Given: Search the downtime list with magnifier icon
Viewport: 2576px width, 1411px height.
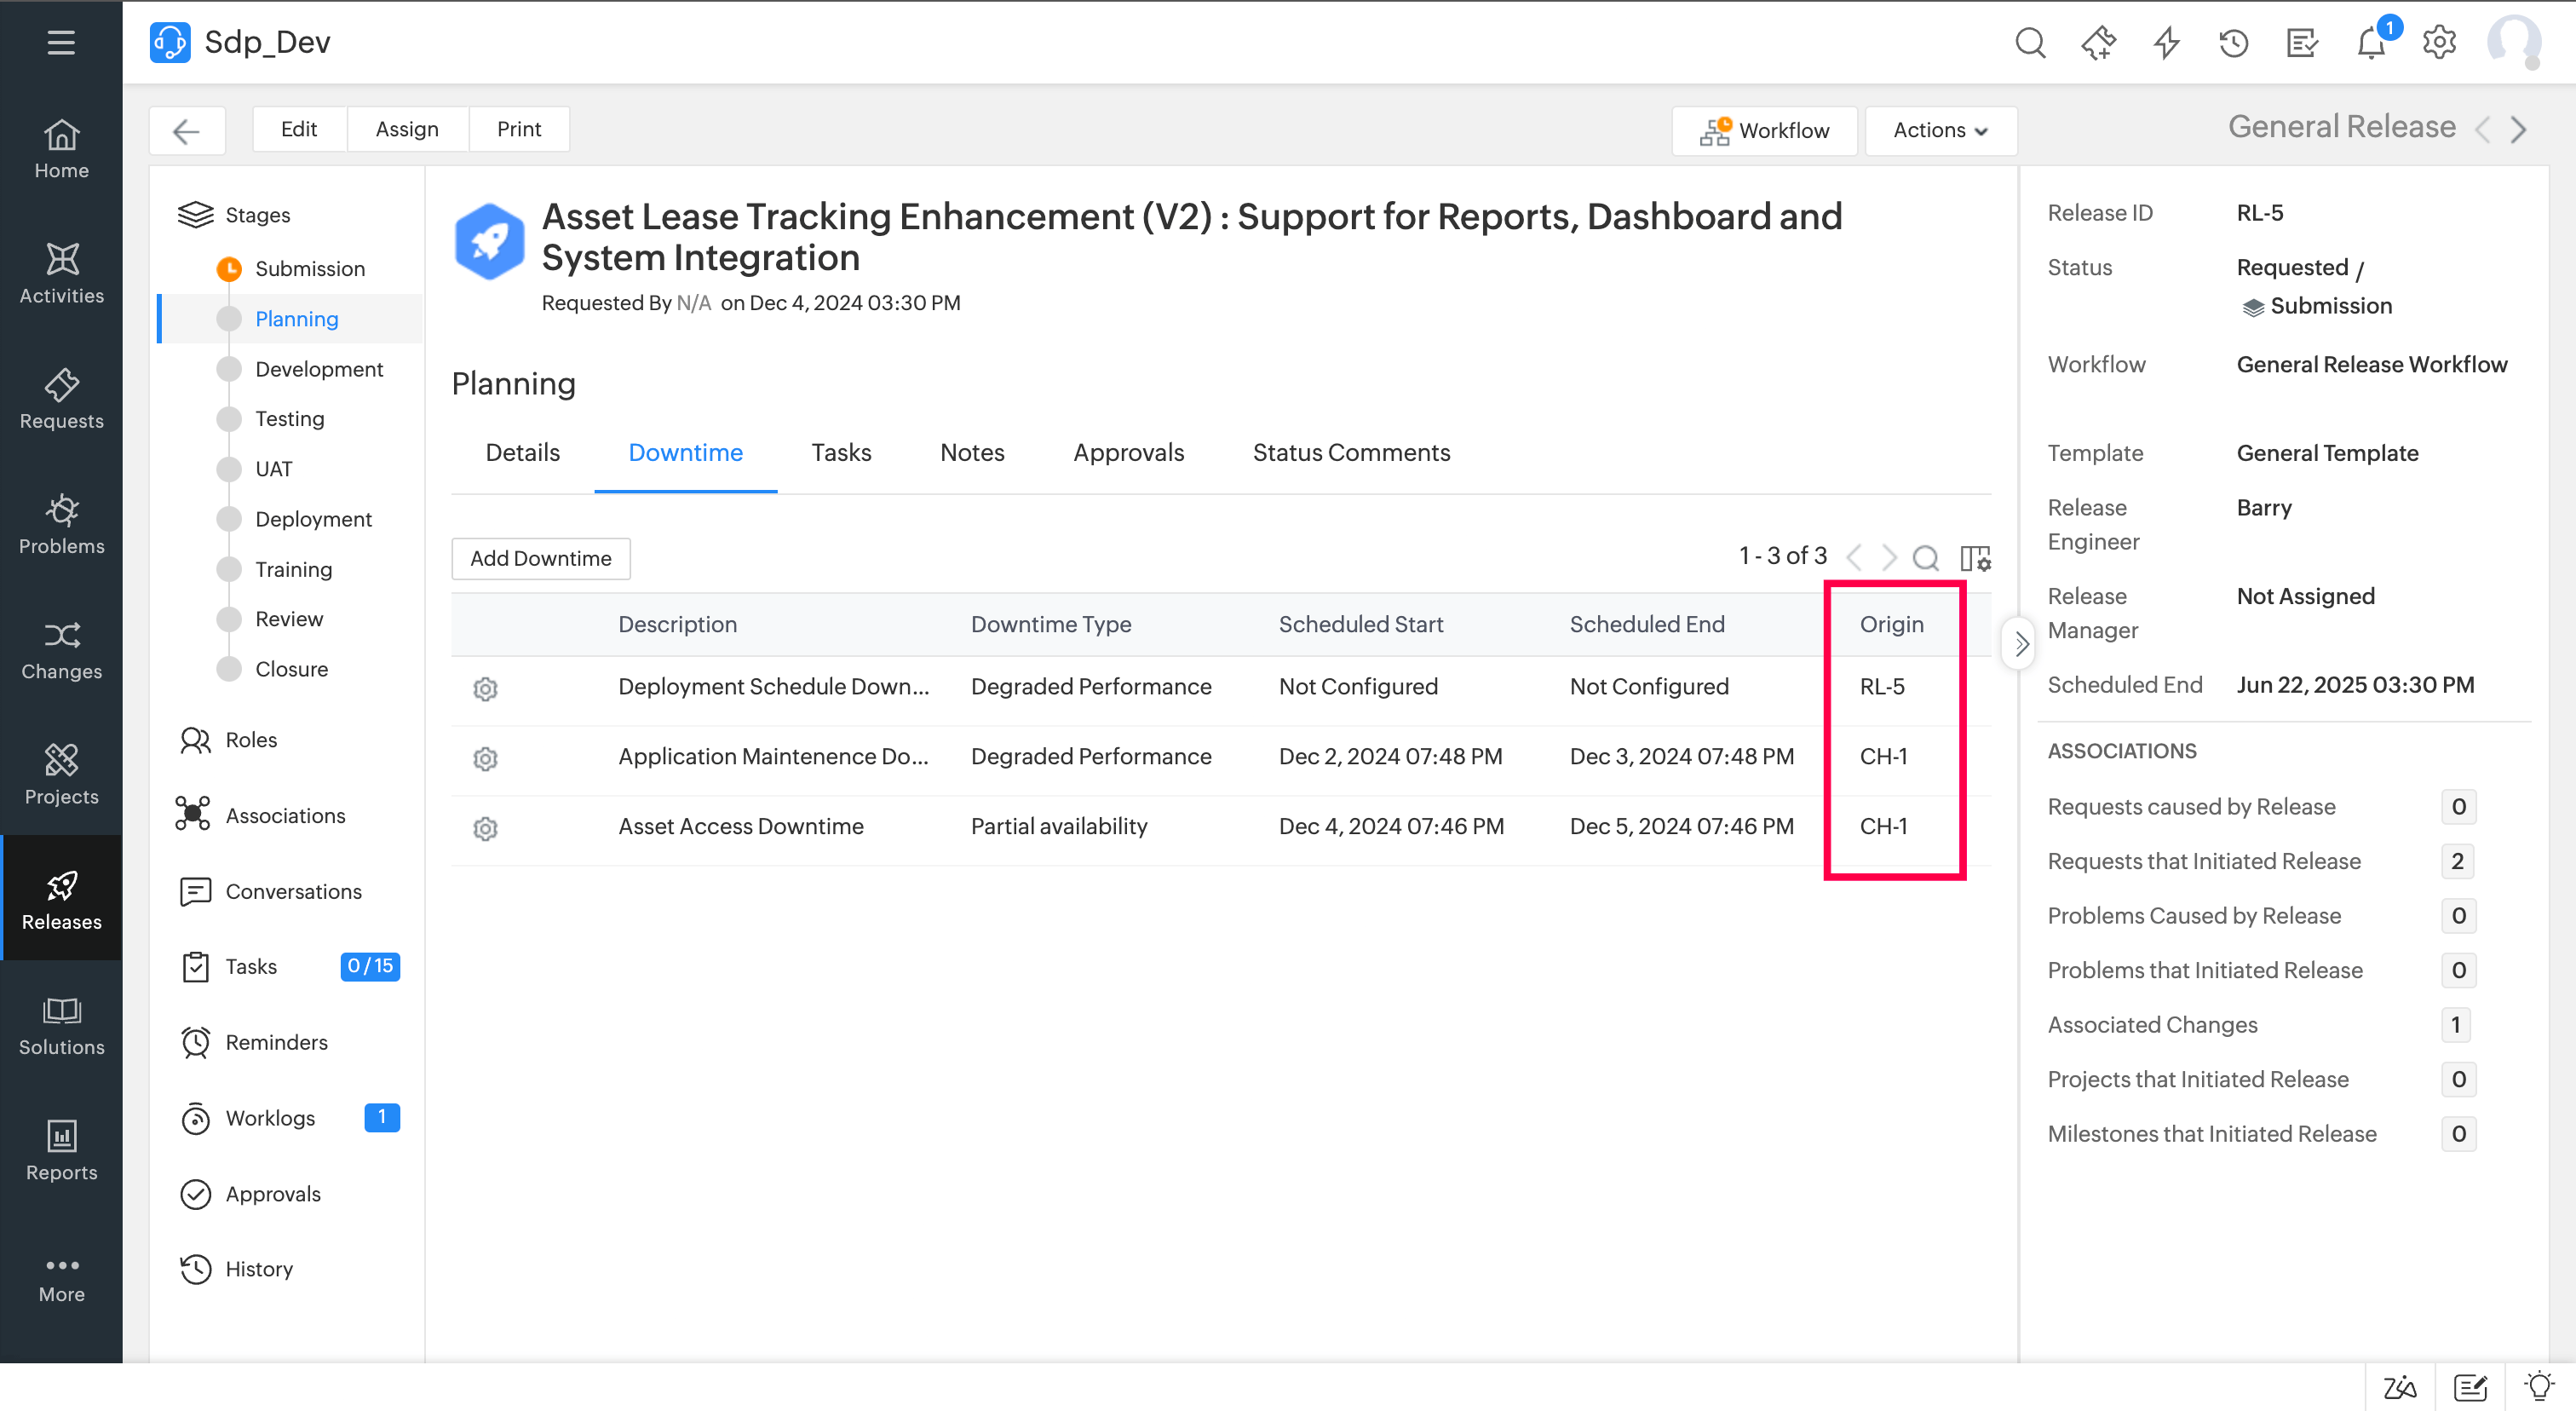Looking at the screenshot, I should [1925, 557].
